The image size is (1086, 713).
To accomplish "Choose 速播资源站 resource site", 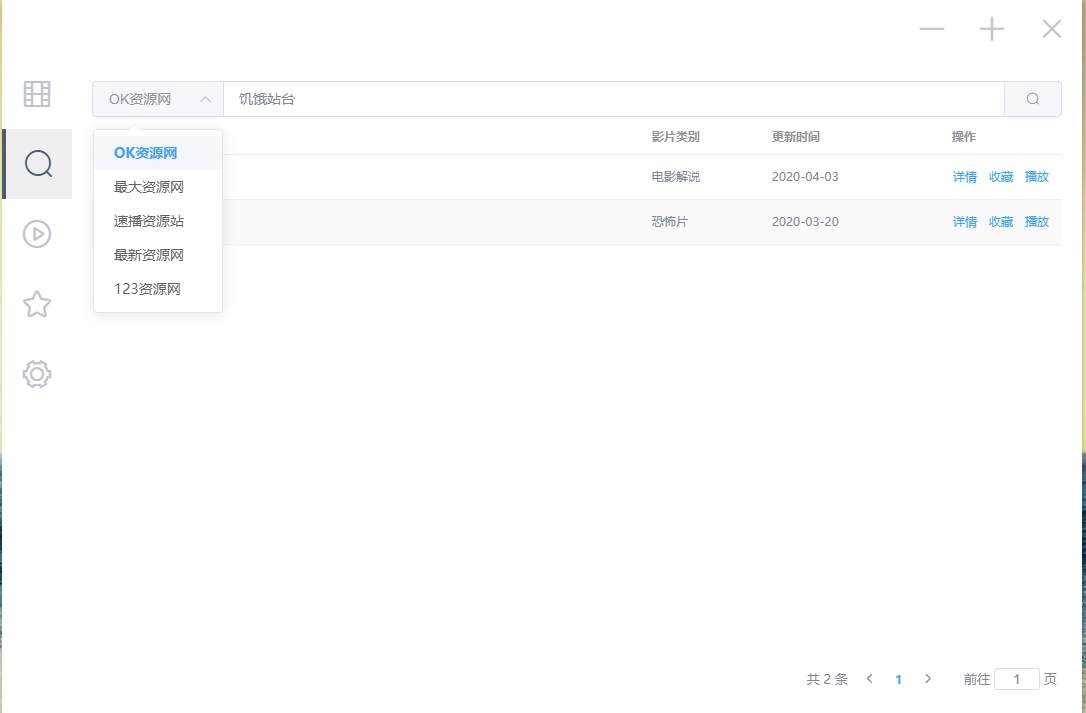I will tap(147, 220).
